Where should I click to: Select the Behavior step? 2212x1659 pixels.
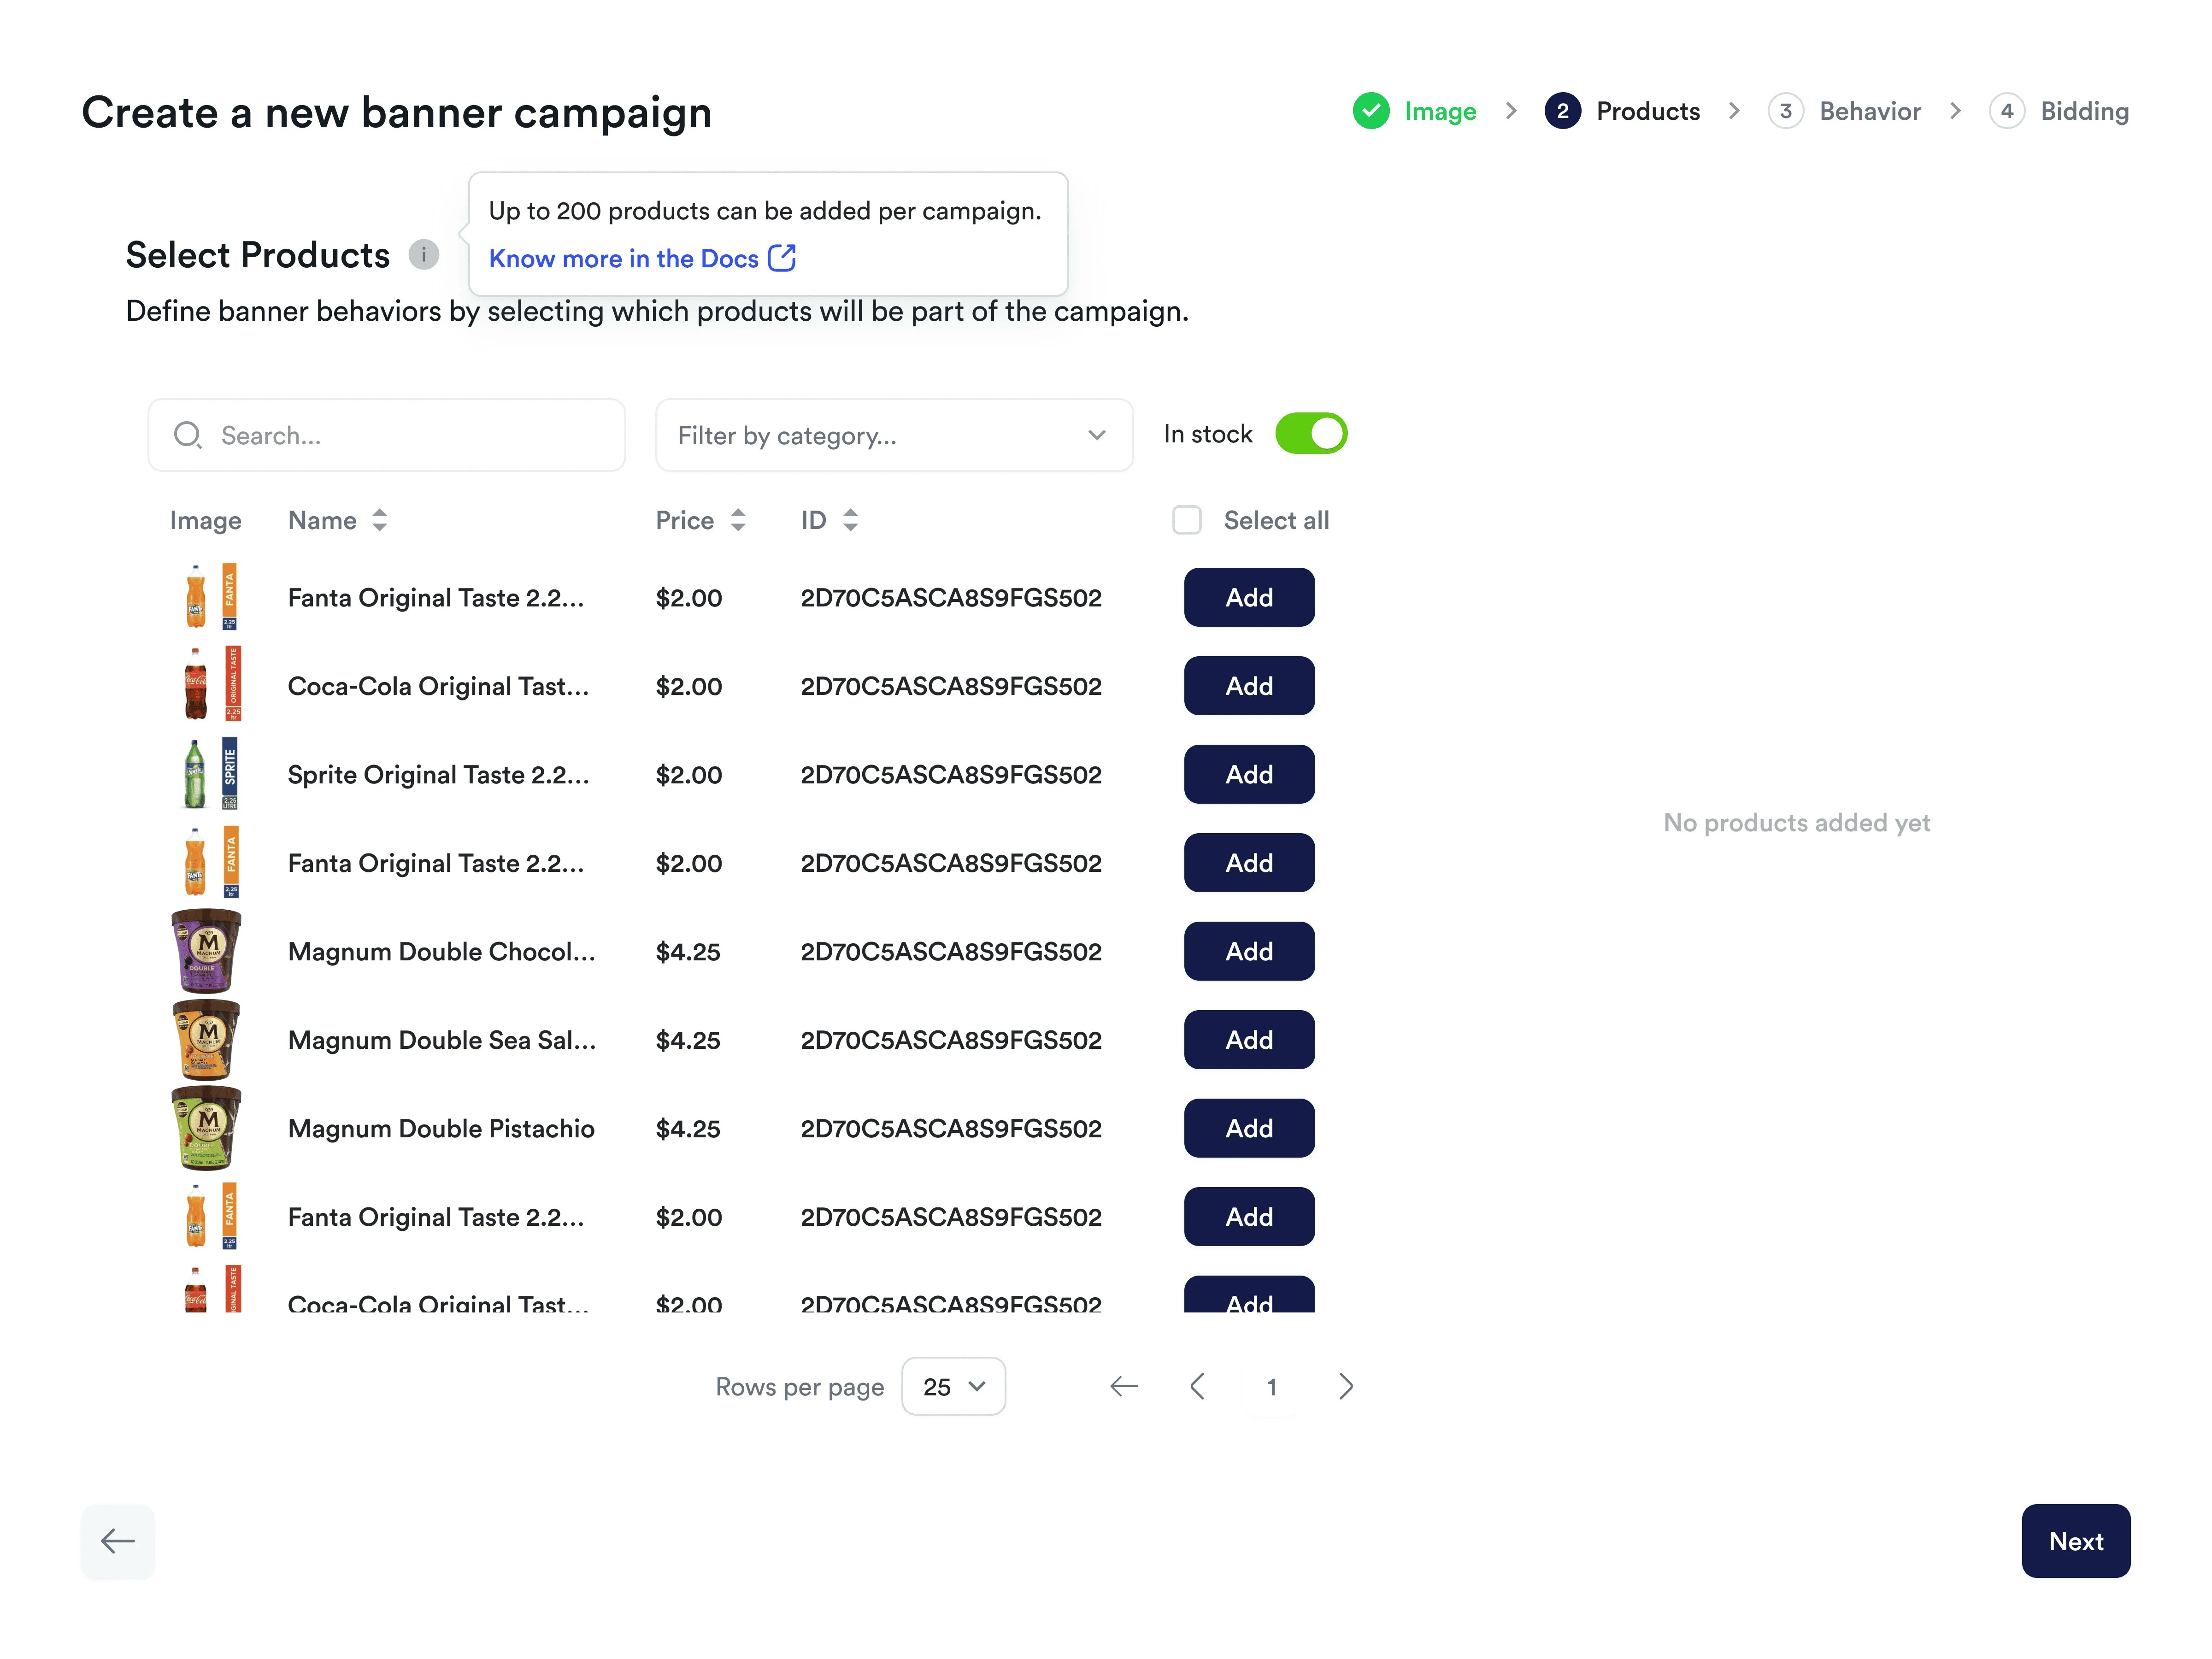tap(1868, 111)
